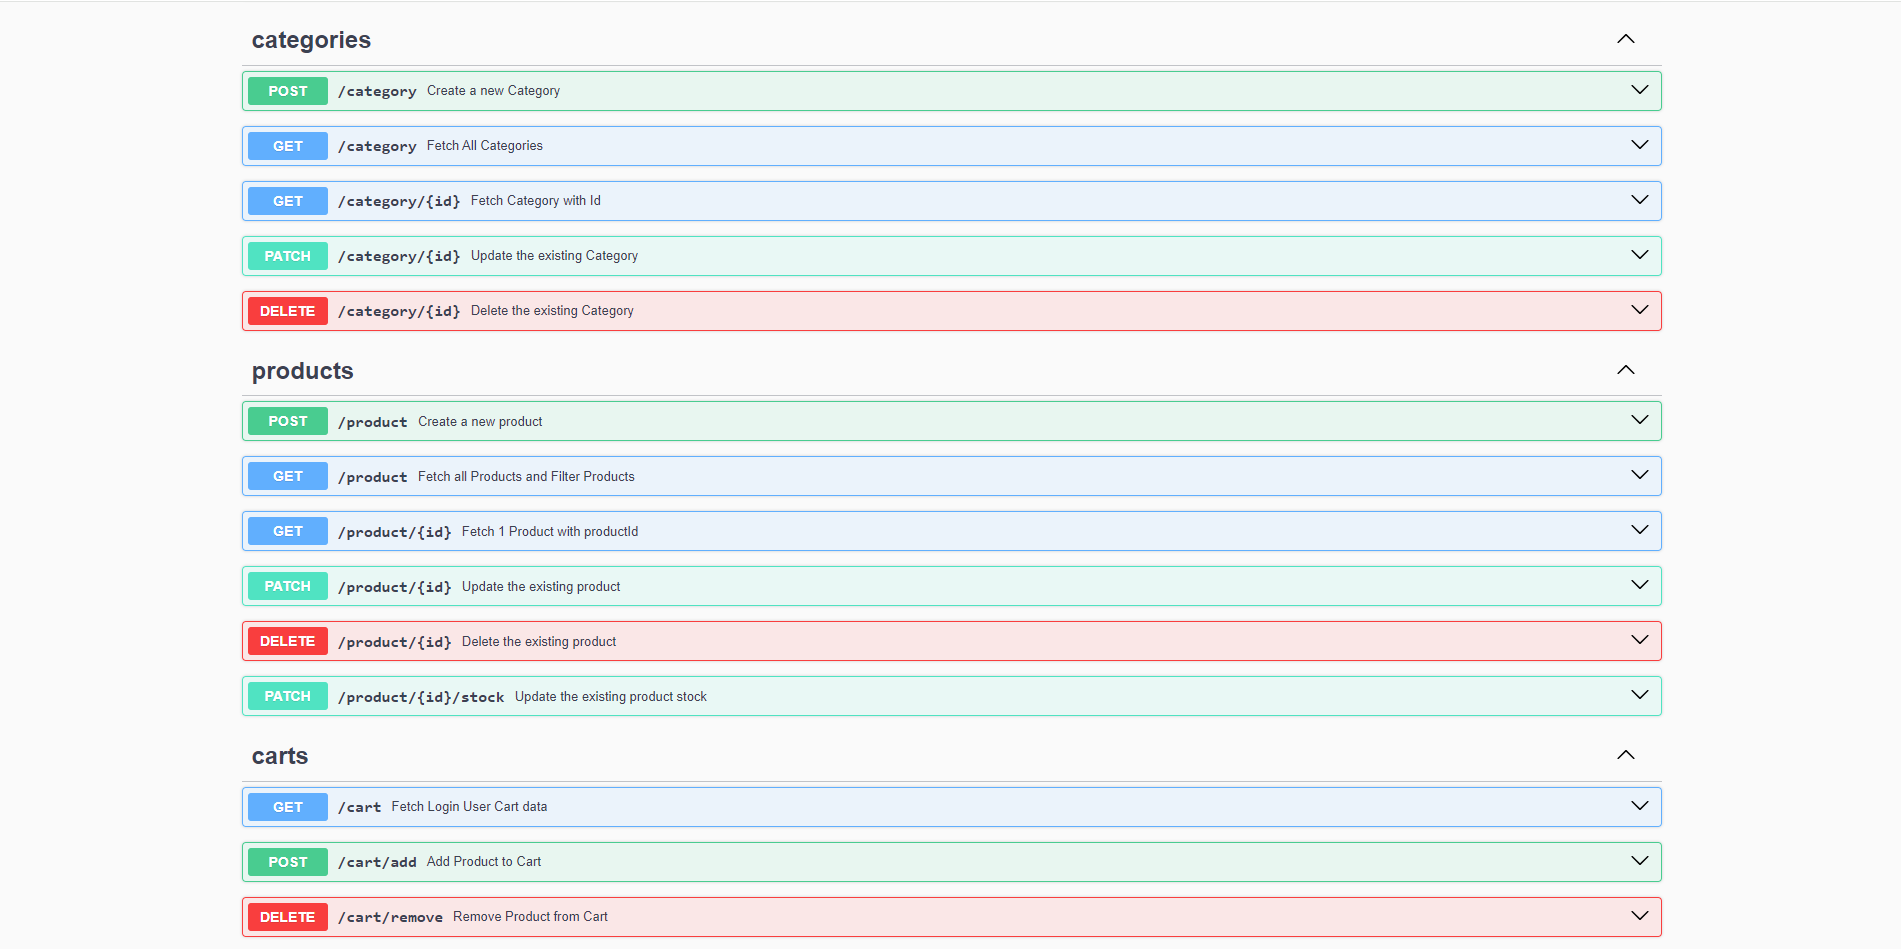Screen dimensions: 1901x949
Task: Expand Update the existing product chevron
Action: [x=1640, y=585]
